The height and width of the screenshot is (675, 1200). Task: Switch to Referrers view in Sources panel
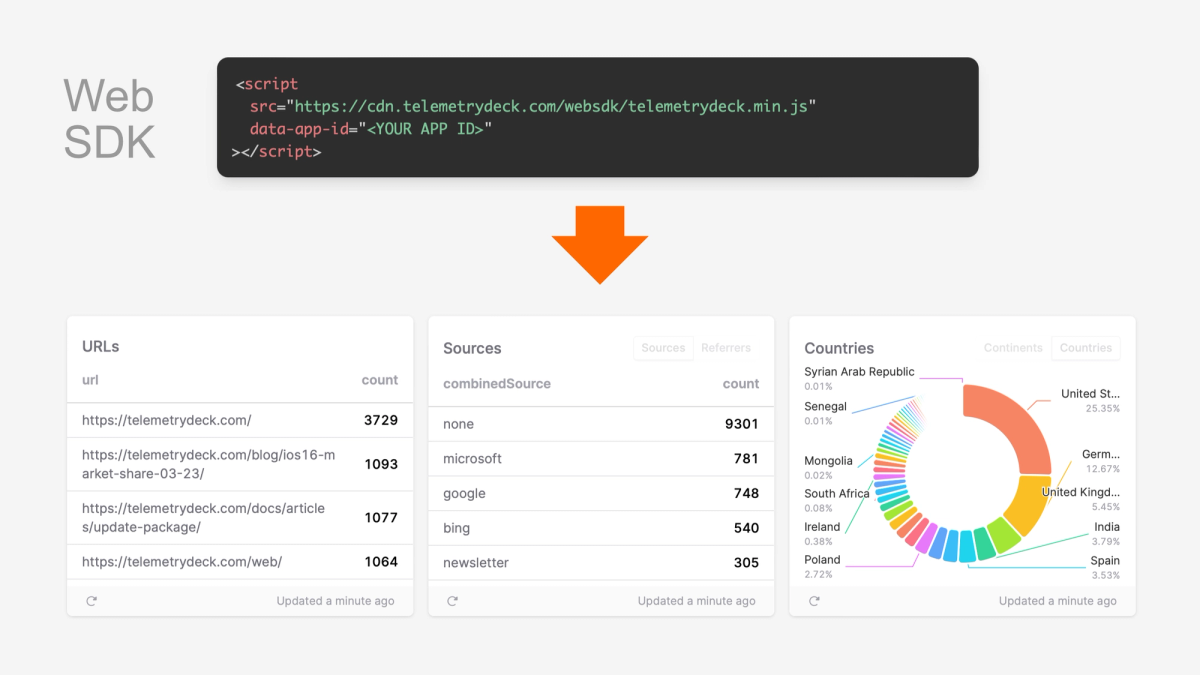pos(726,348)
